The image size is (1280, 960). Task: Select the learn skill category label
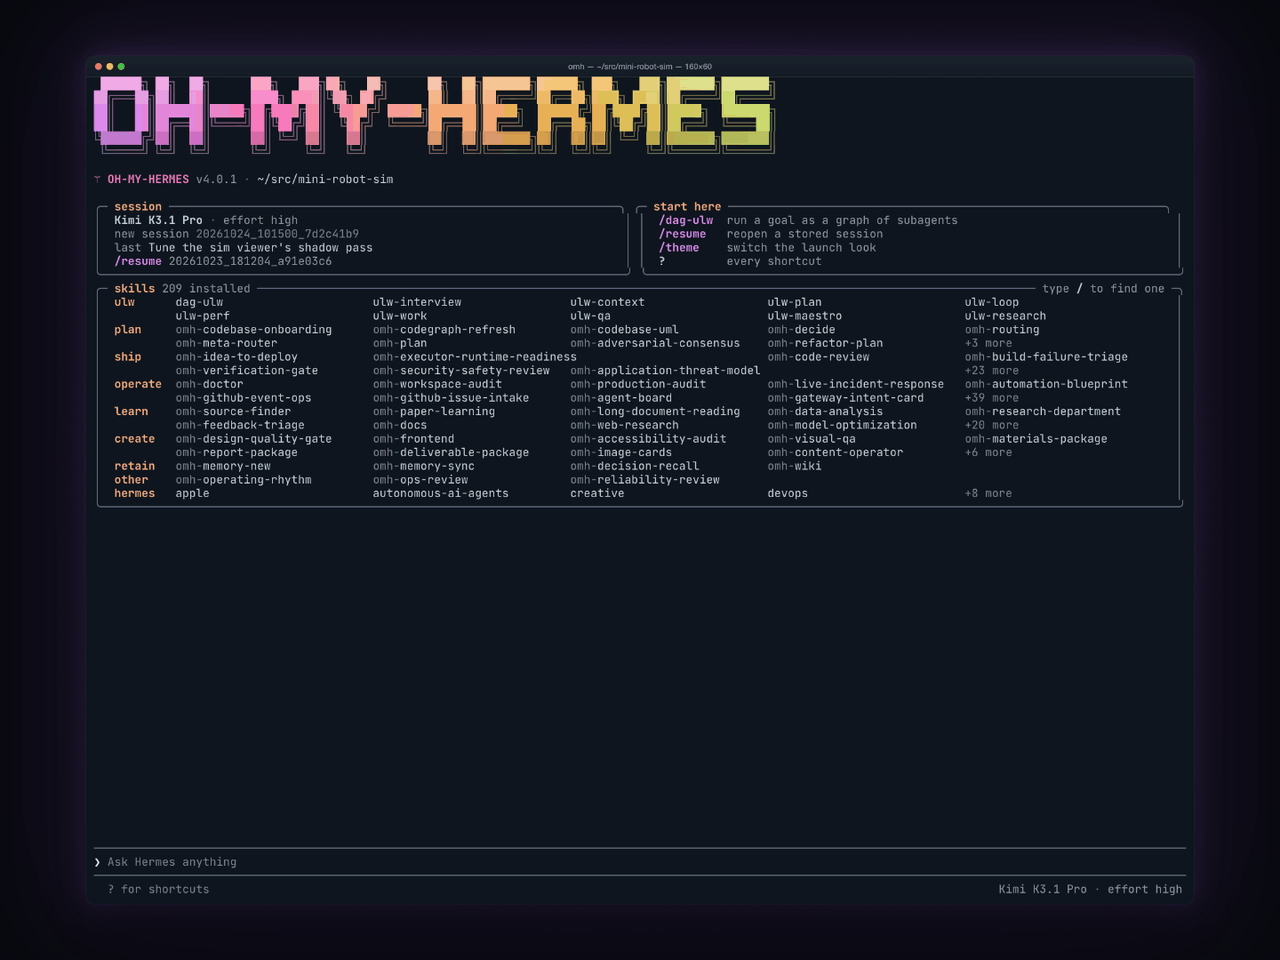[131, 412]
